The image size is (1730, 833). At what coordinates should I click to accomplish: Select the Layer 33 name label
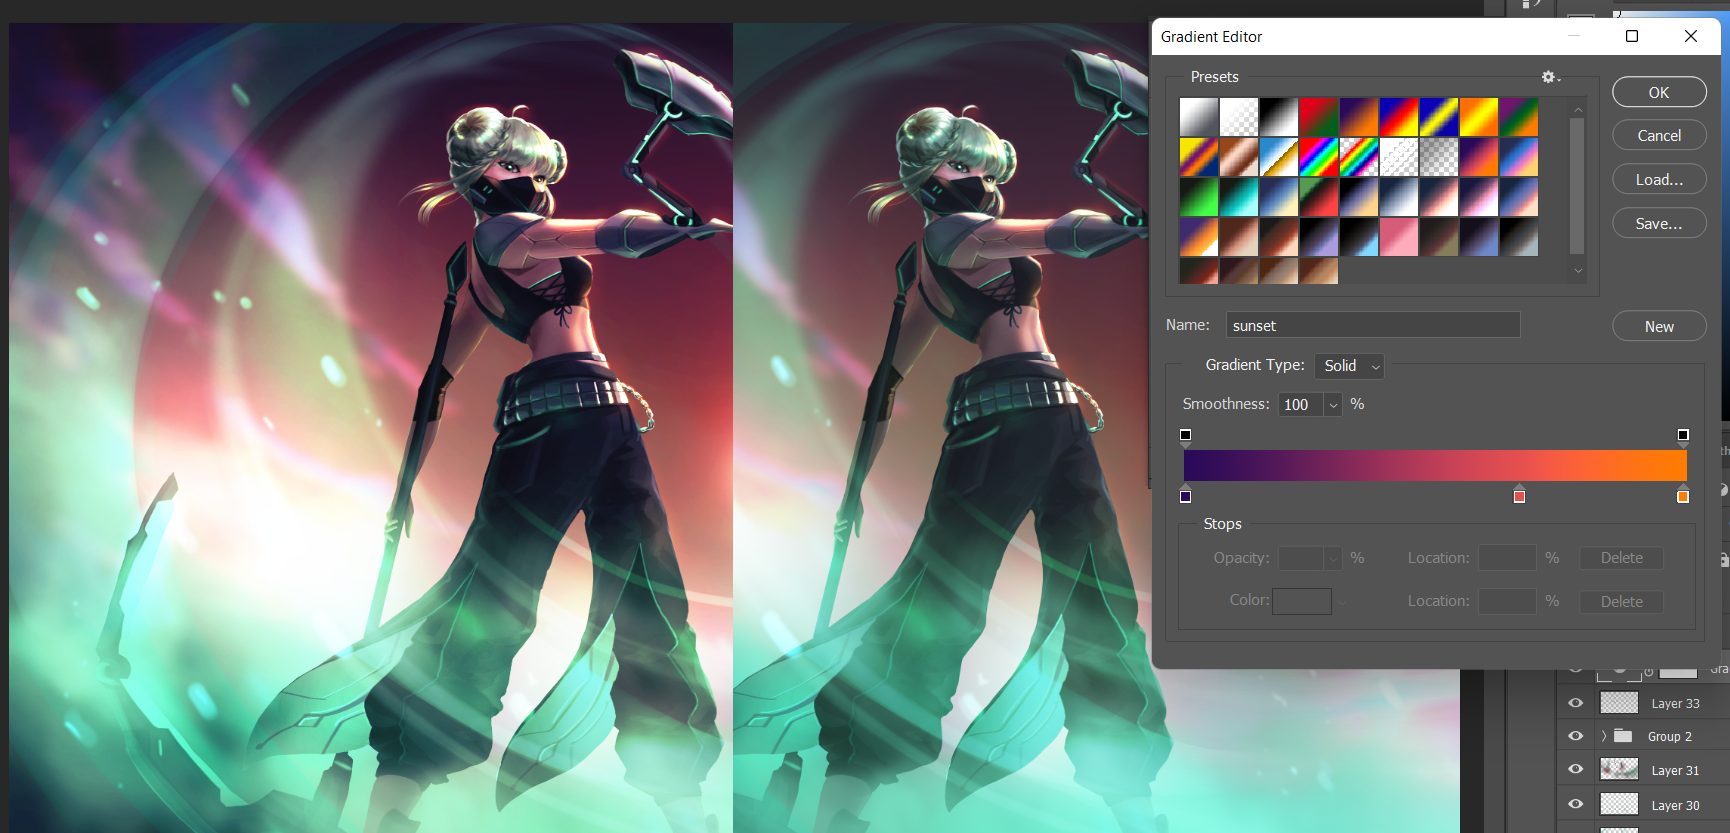(1675, 704)
